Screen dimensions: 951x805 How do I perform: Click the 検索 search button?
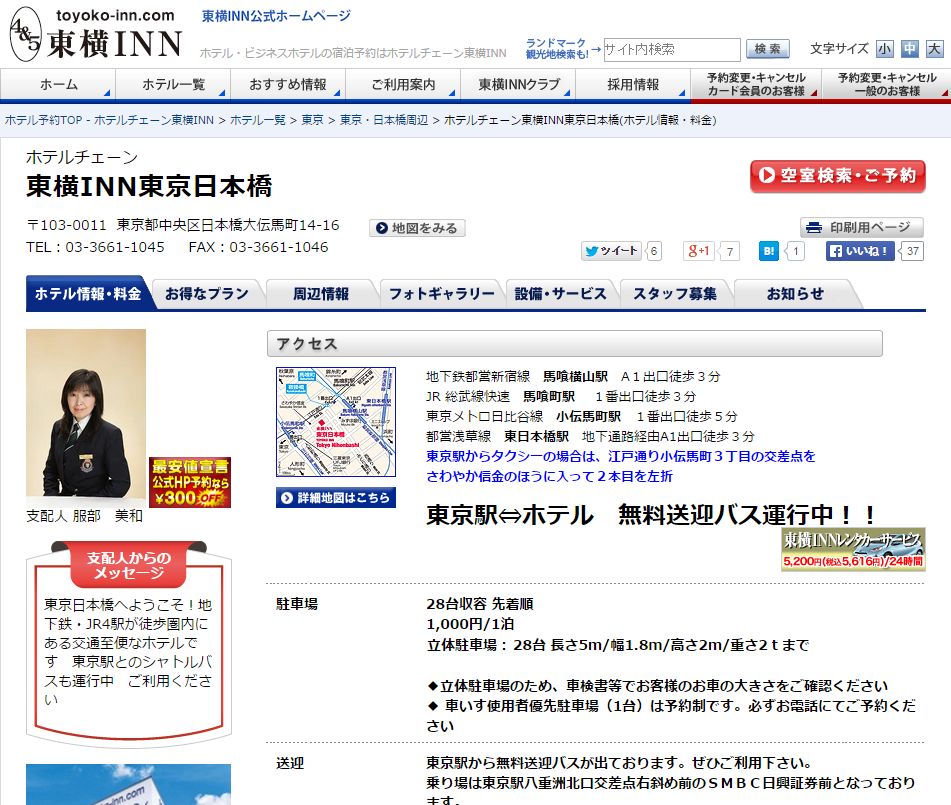point(767,49)
